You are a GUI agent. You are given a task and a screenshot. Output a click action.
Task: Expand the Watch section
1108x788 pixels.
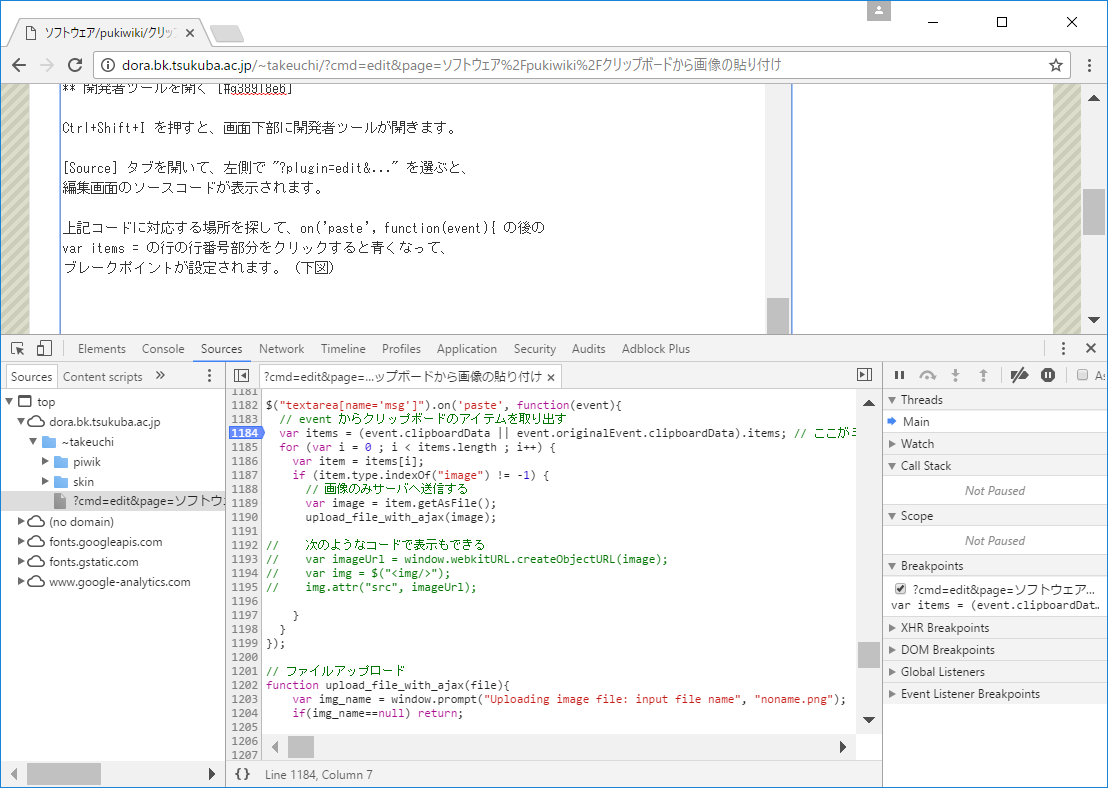tap(916, 444)
